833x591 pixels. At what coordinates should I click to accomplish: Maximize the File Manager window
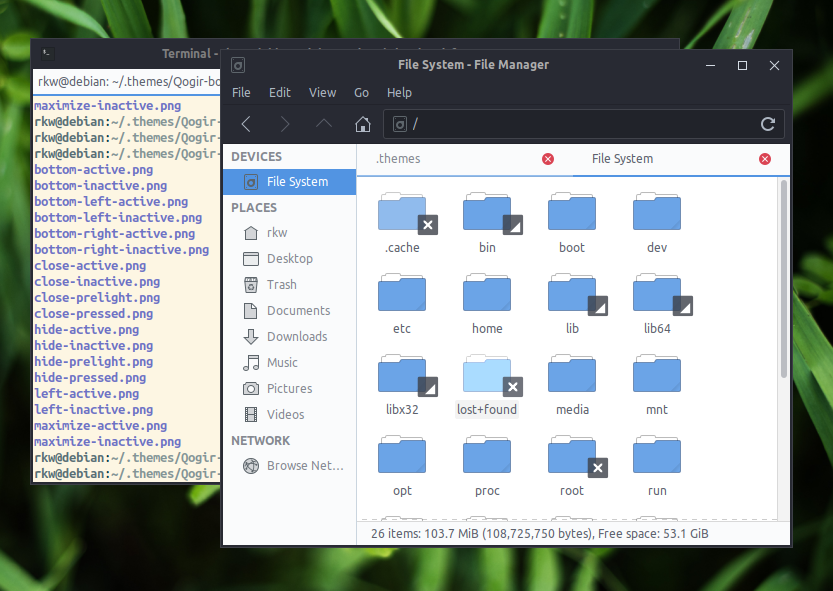click(x=742, y=65)
